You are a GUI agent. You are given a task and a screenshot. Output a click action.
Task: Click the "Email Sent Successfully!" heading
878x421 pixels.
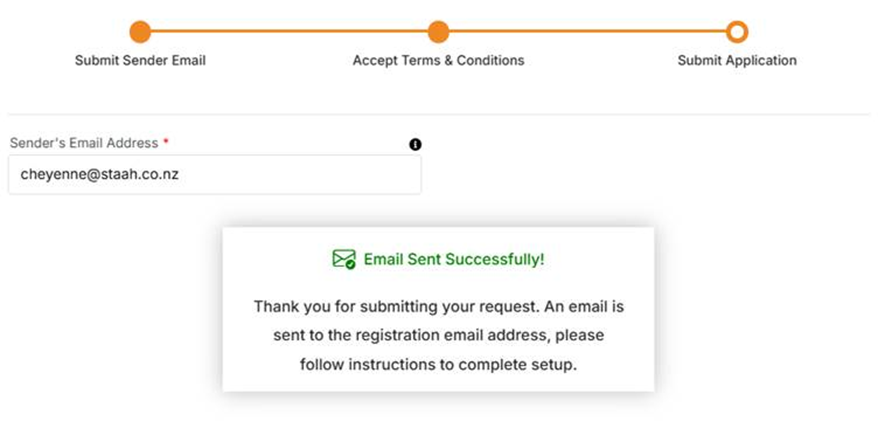click(x=454, y=260)
